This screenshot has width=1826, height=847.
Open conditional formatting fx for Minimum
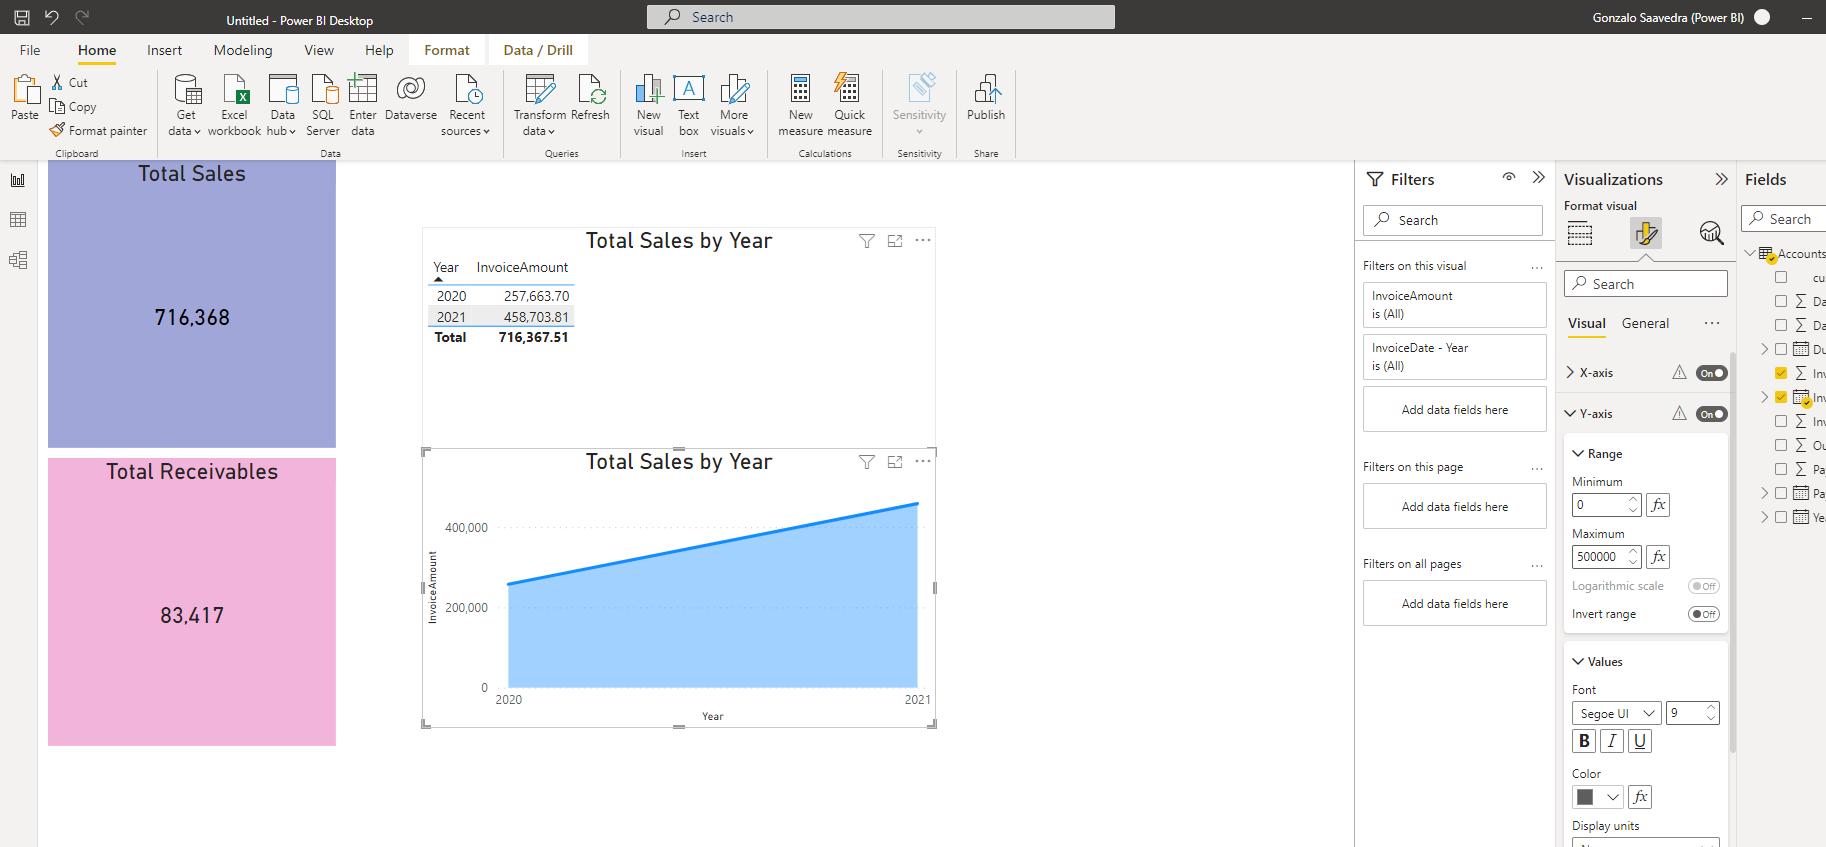pyautogui.click(x=1658, y=505)
